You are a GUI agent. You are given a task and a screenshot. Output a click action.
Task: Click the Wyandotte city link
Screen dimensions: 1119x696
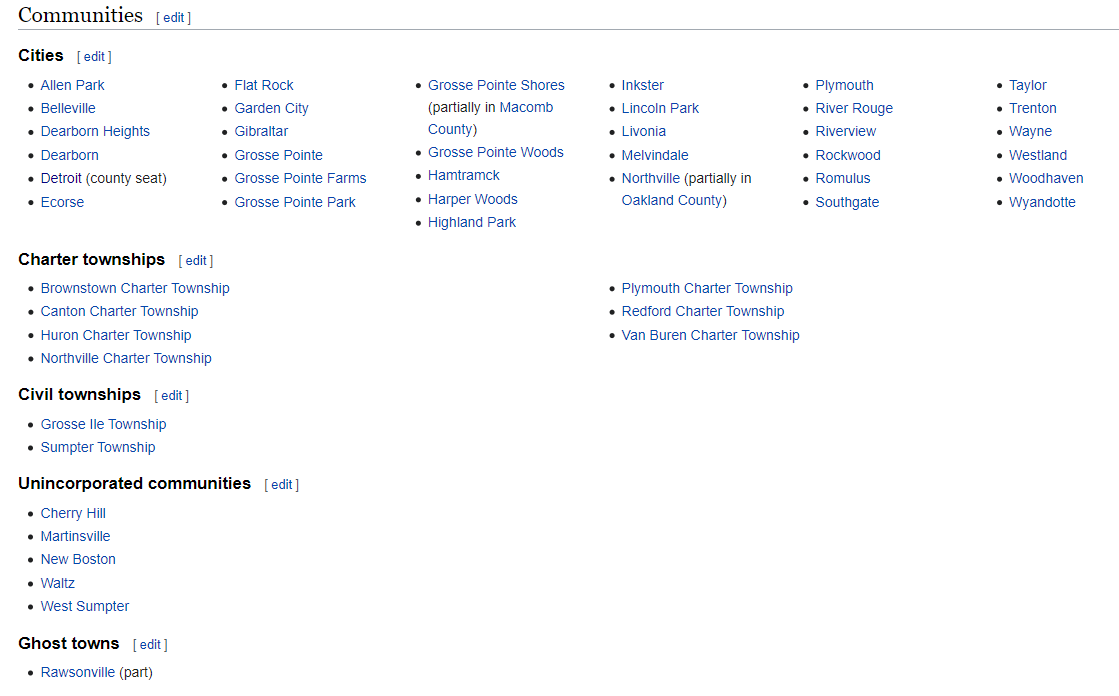[1042, 202]
